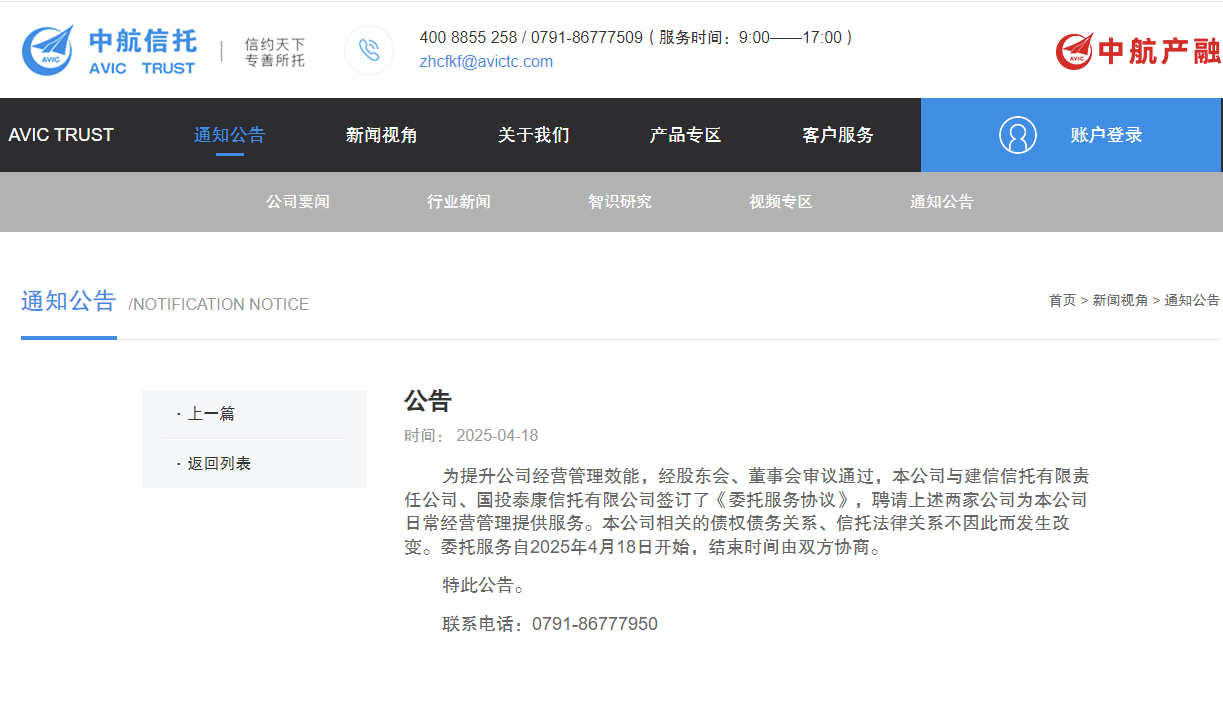Click the zhcfkf@avictc.com email link
Viewport: 1223px width, 711px height.
(x=486, y=62)
